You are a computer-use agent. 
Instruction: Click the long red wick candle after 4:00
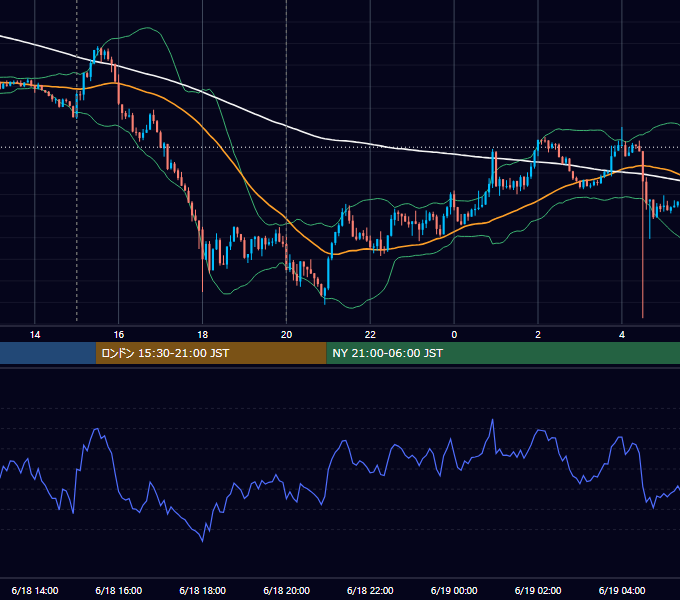643,234
